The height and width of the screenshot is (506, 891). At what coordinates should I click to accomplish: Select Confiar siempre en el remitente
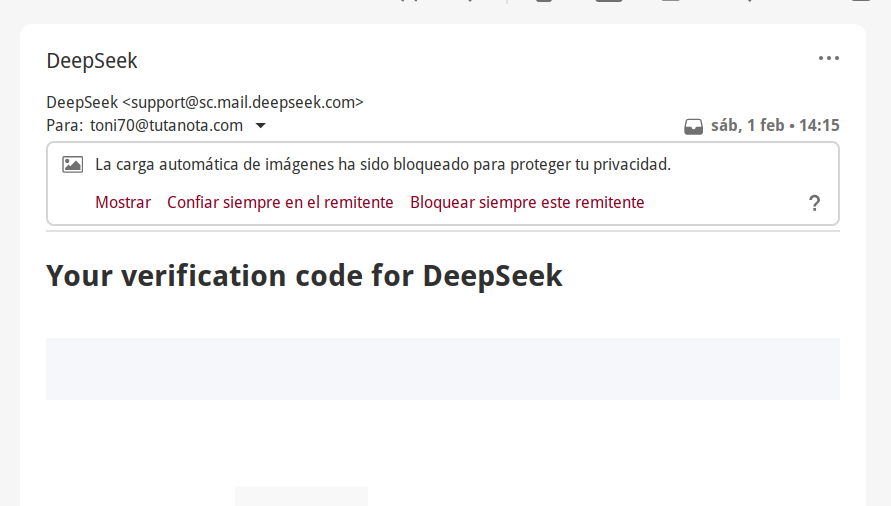(x=280, y=202)
